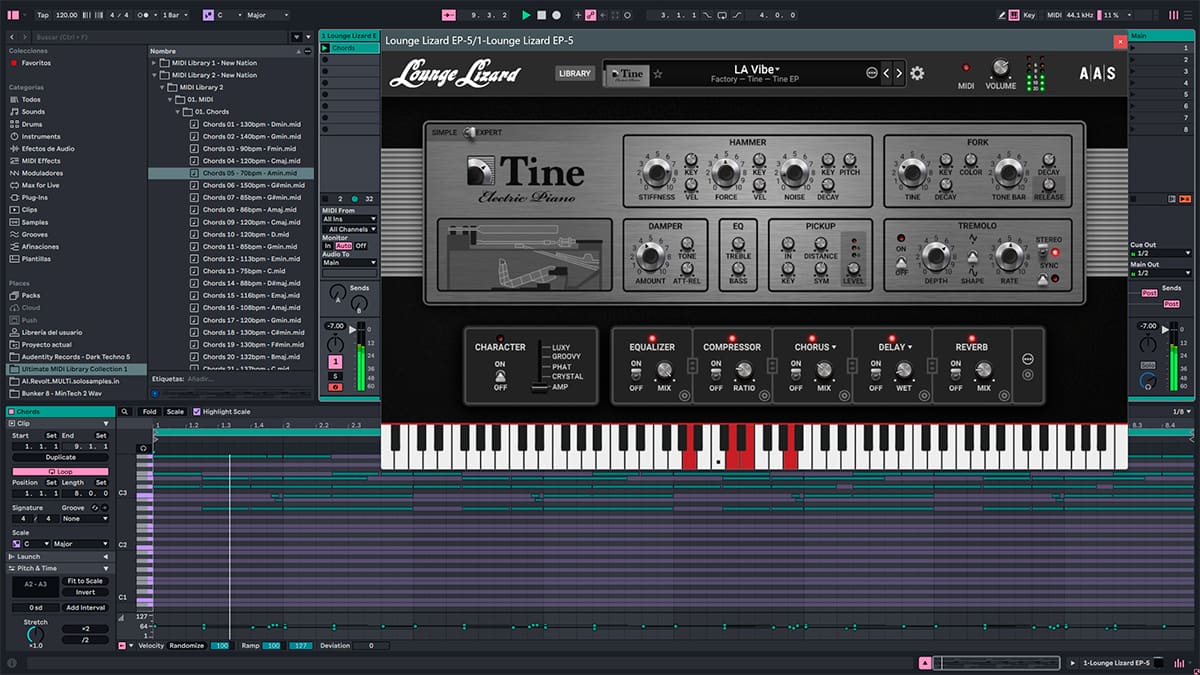Toggle Highlight Scale checkbox
Viewport: 1200px width, 675px height.
click(197, 411)
